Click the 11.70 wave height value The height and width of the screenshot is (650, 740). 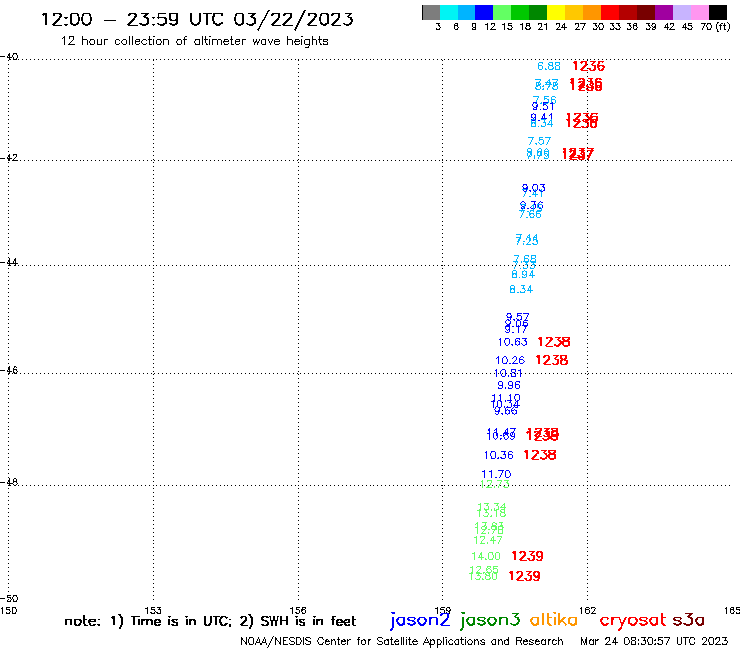pyautogui.click(x=496, y=474)
